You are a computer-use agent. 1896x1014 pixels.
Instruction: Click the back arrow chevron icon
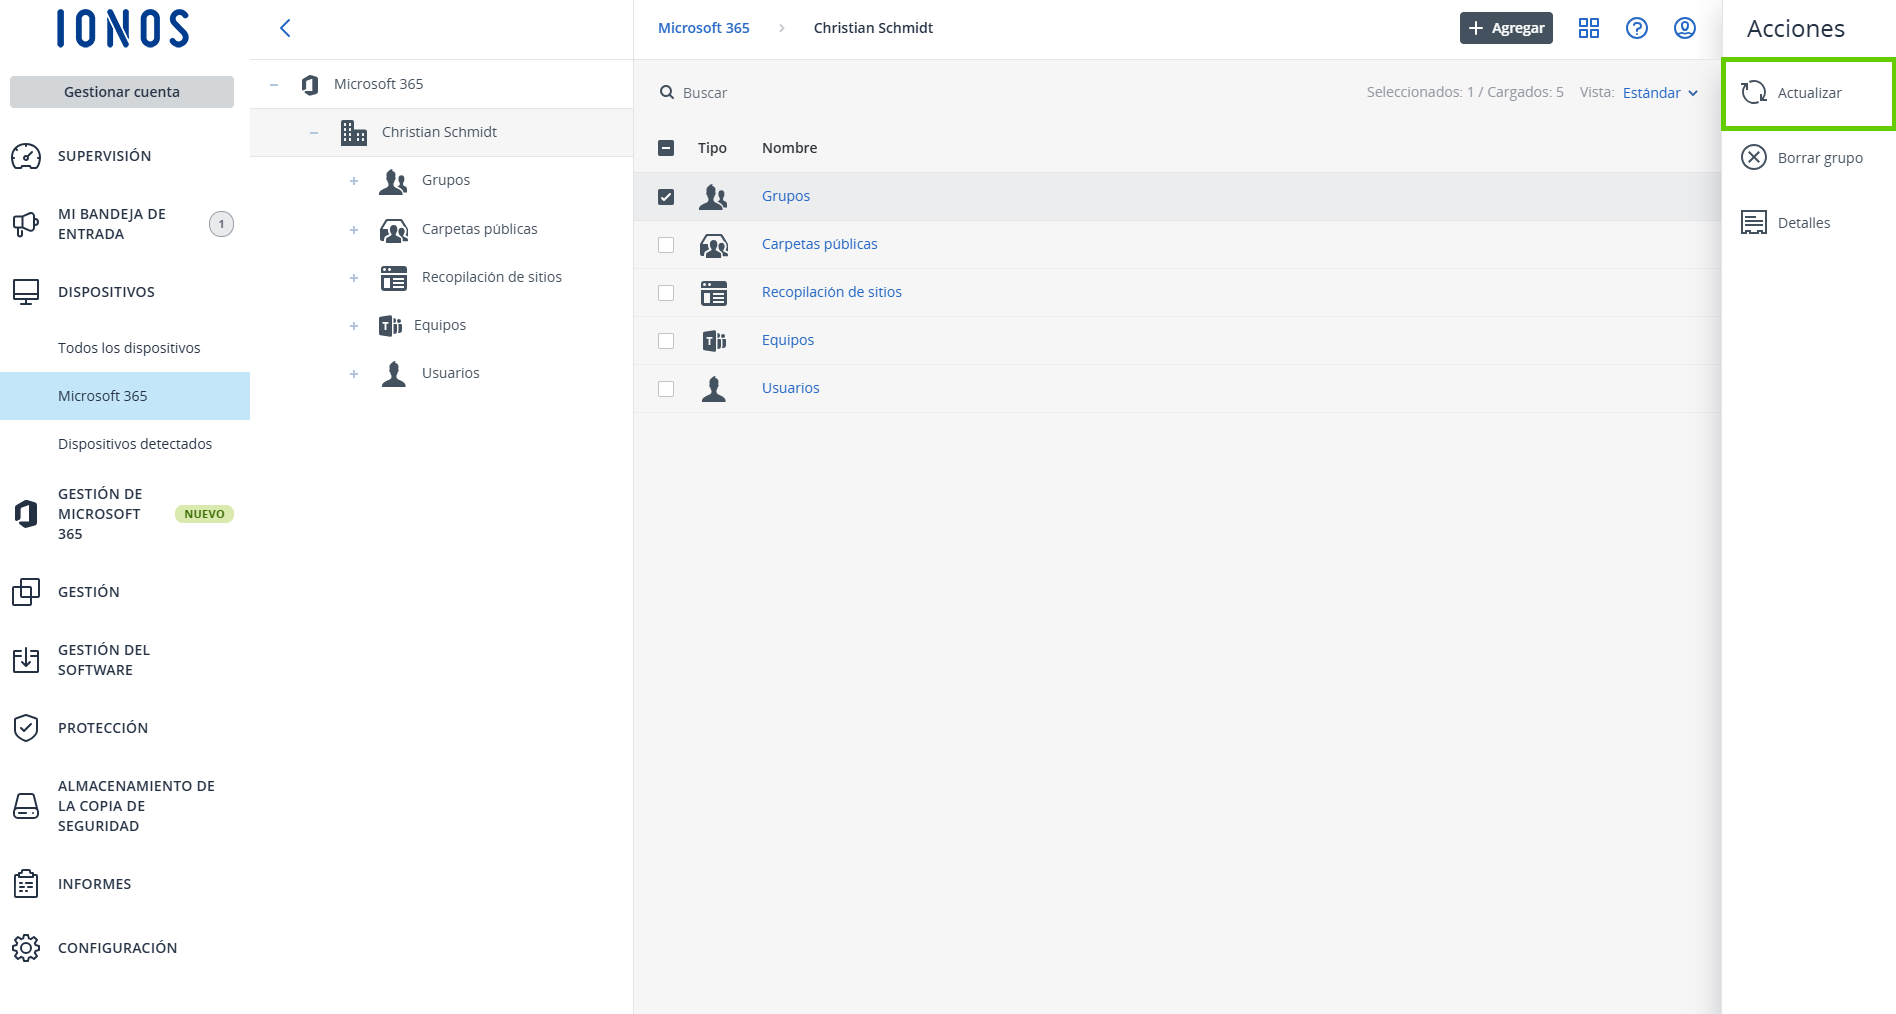pos(285,28)
